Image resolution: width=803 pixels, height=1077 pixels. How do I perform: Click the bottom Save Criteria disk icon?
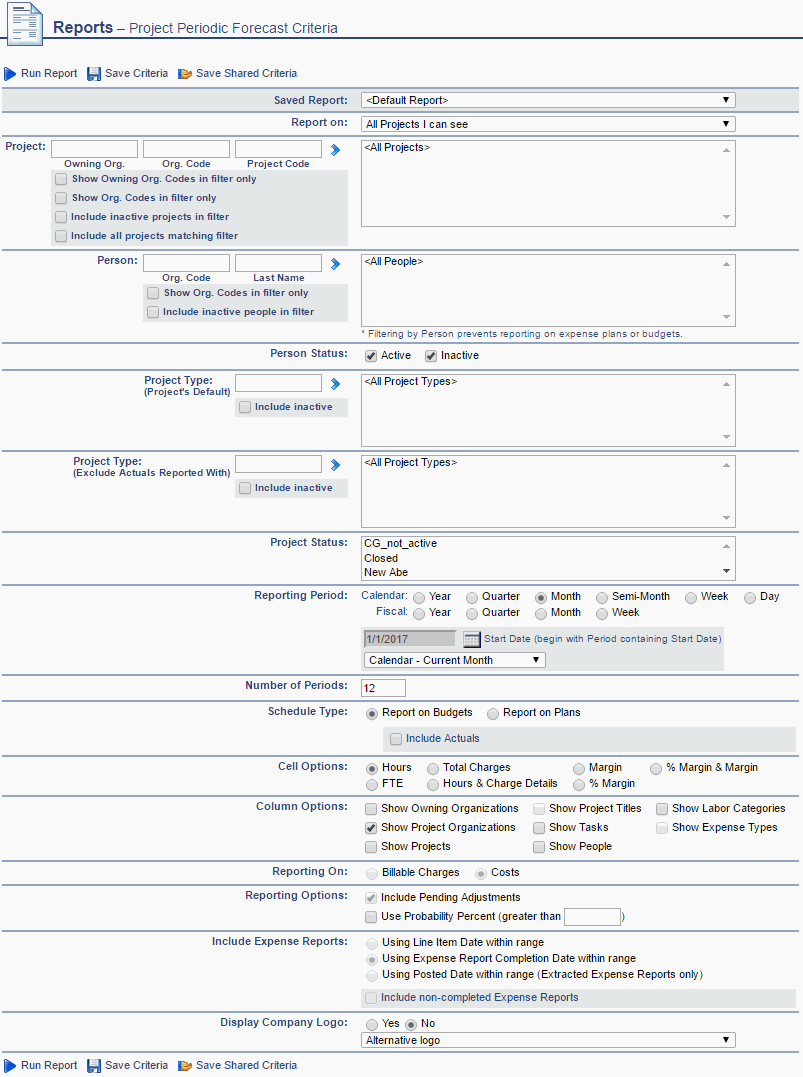click(94, 1065)
